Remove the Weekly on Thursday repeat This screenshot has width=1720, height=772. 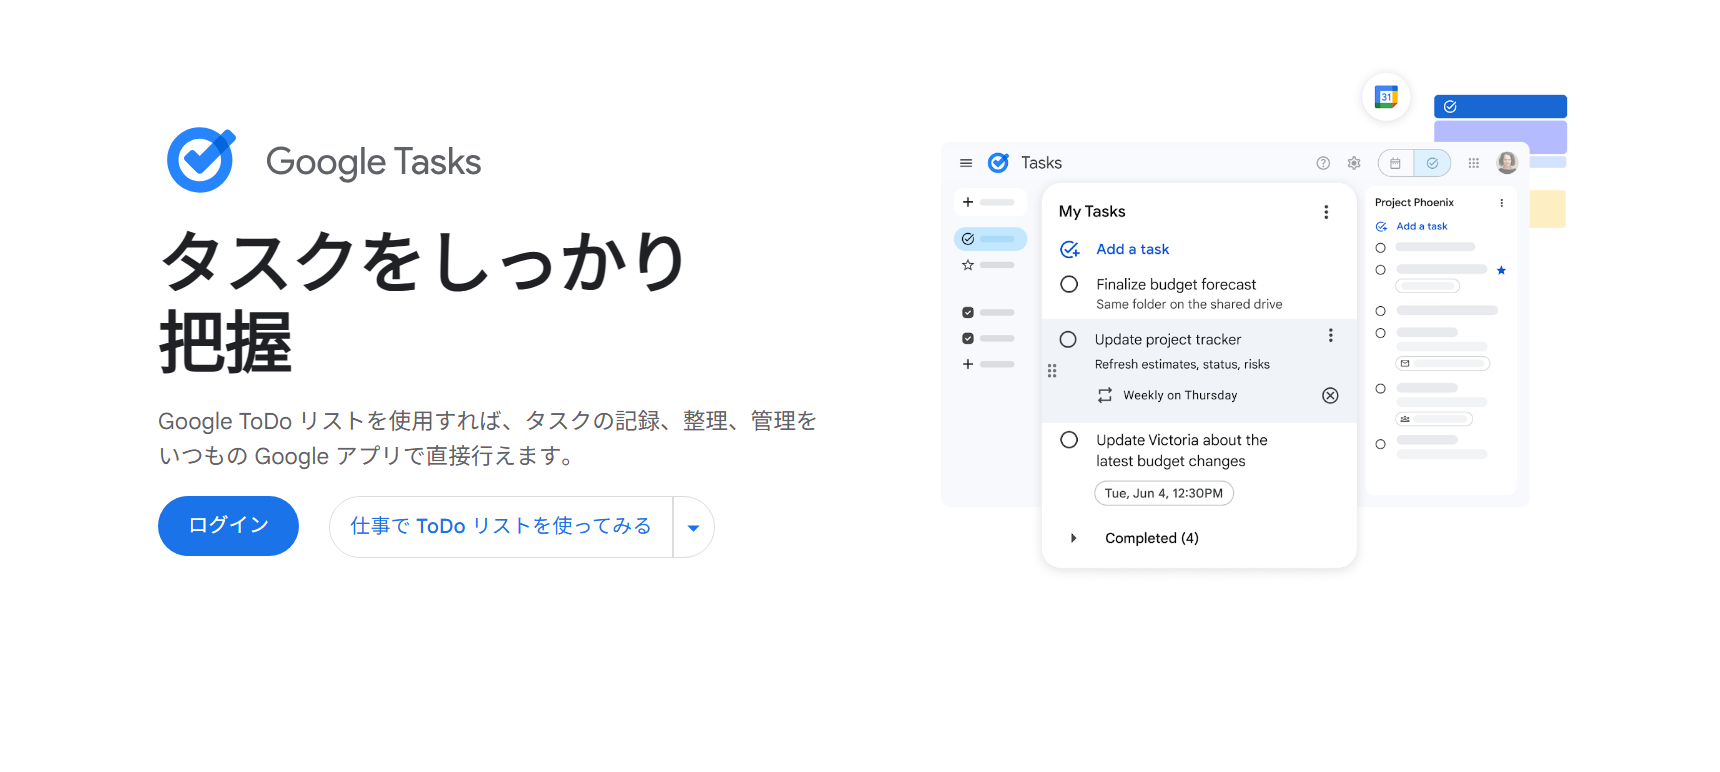(1330, 395)
